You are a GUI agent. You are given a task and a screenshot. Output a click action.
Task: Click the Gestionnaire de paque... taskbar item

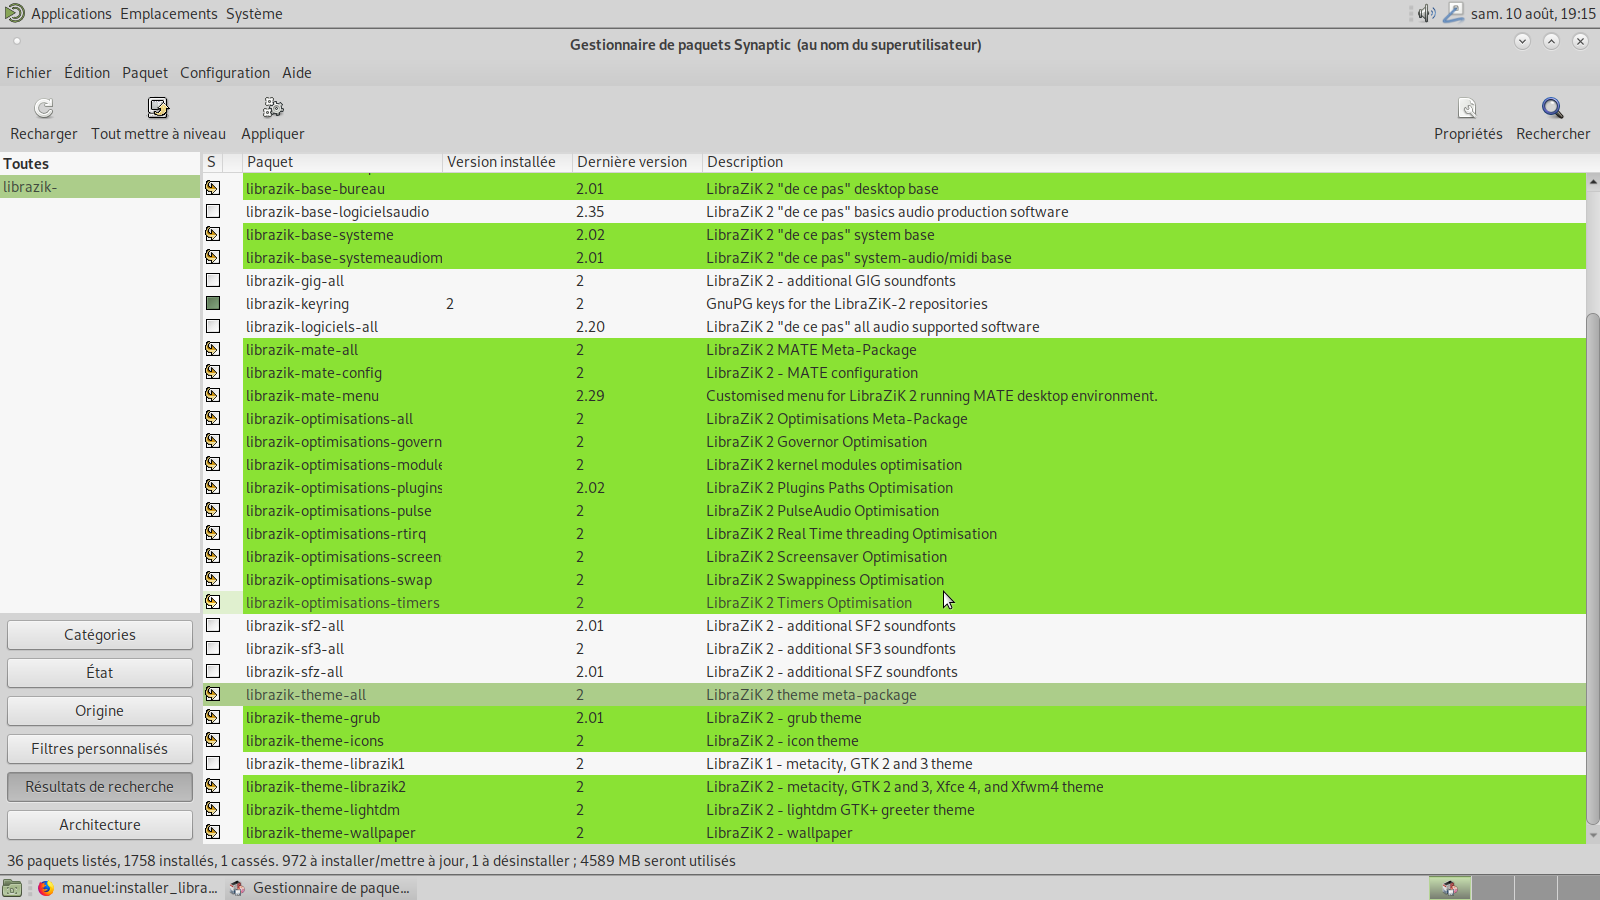point(320,888)
